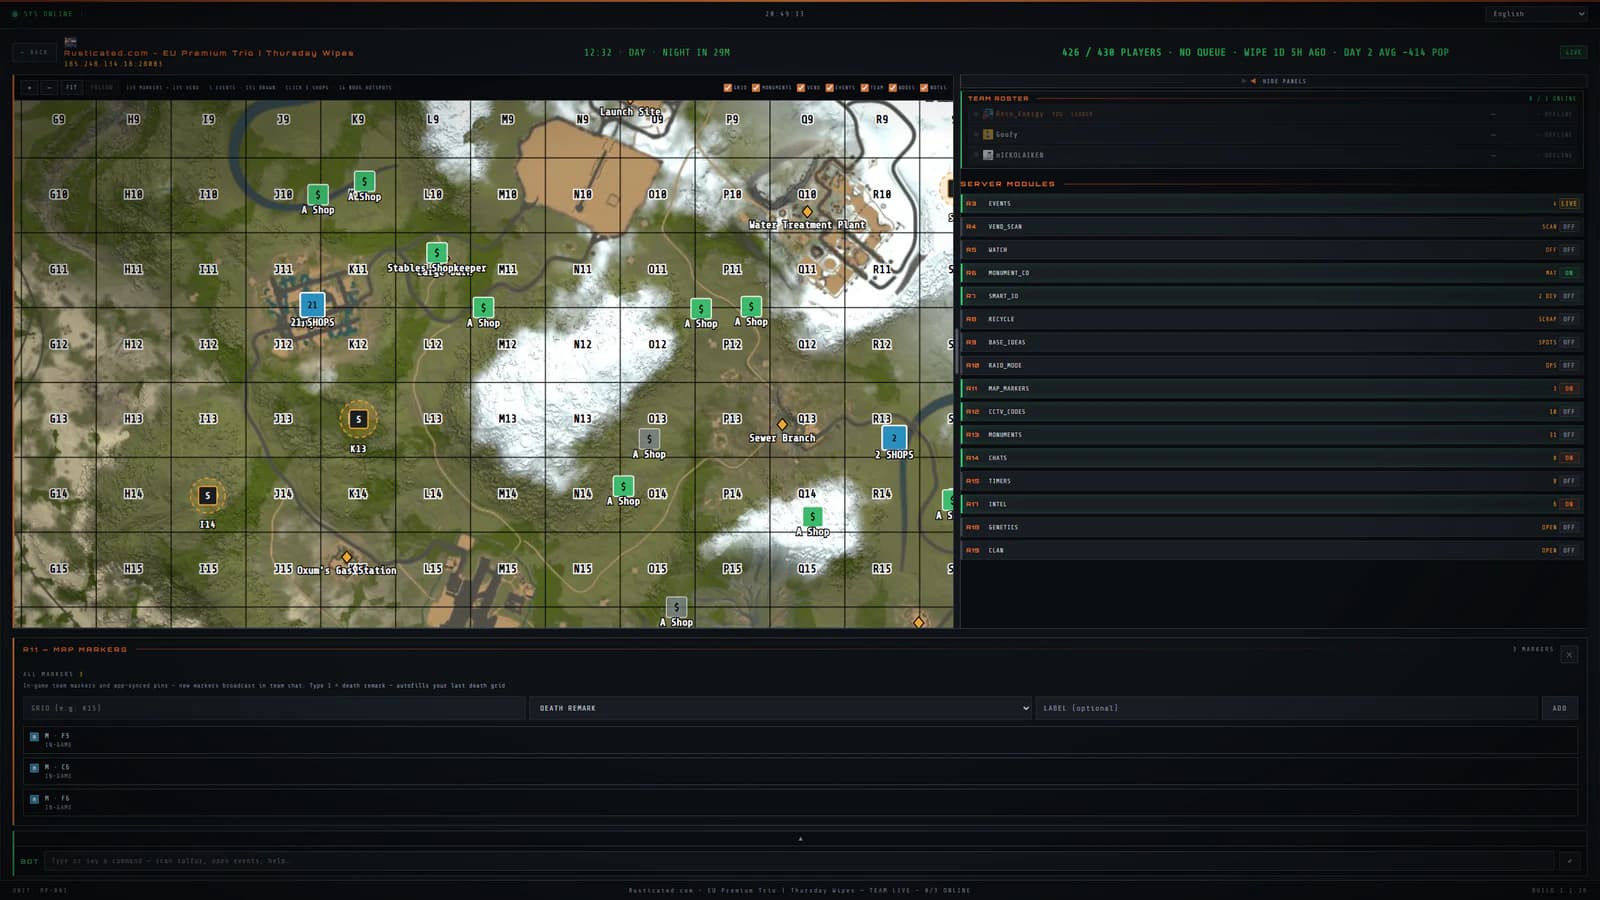The image size is (1600, 900).
Task: Toggle the GRID map layer checkbox
Action: point(727,87)
